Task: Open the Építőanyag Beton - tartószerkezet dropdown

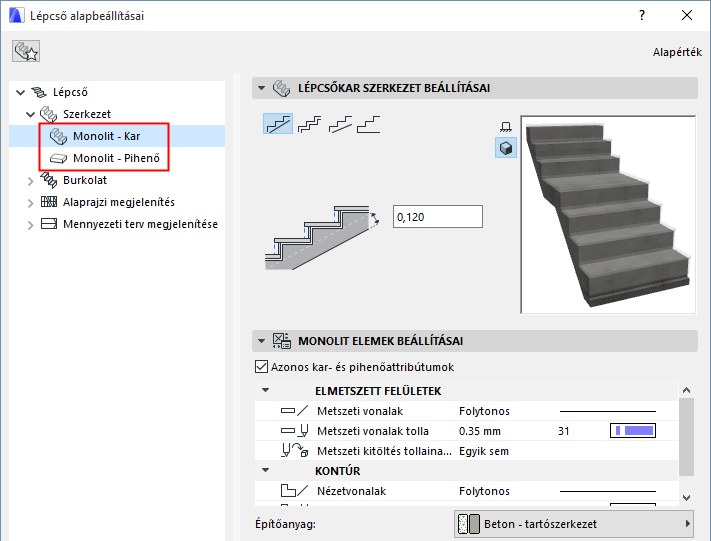Action: click(x=574, y=524)
